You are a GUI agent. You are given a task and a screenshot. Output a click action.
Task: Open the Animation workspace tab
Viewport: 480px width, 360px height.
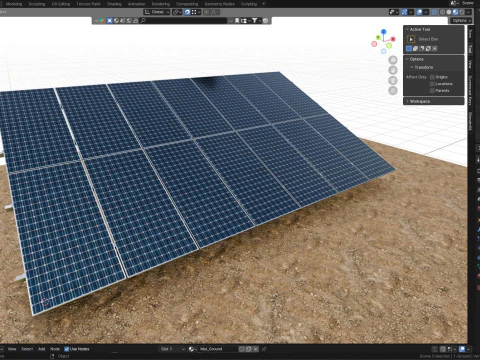137,4
